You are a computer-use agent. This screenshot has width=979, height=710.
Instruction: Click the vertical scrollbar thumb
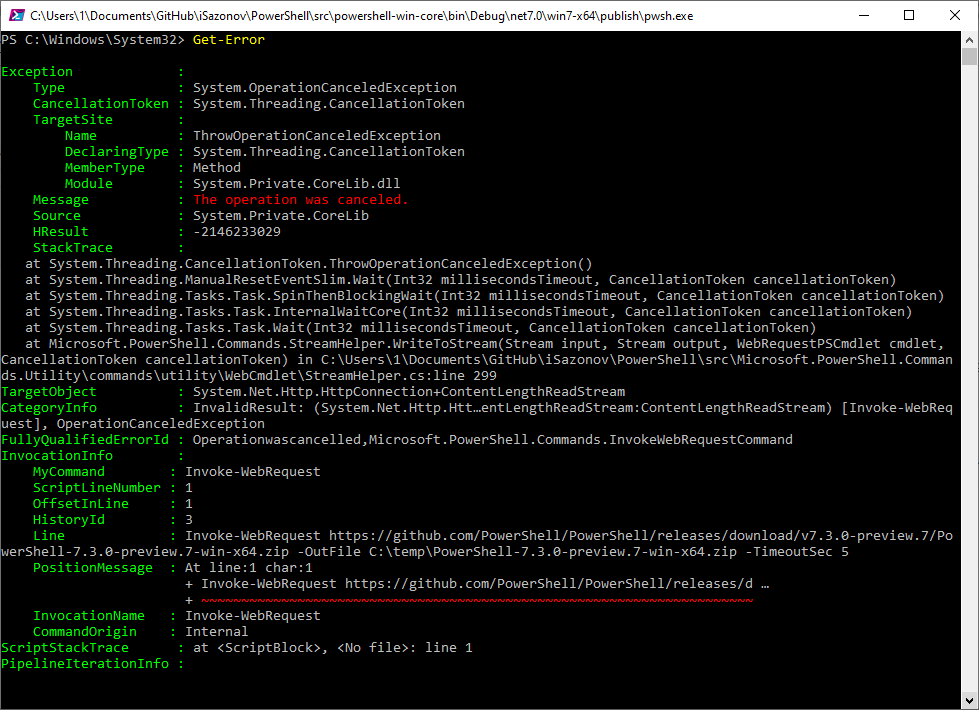pyautogui.click(x=969, y=56)
